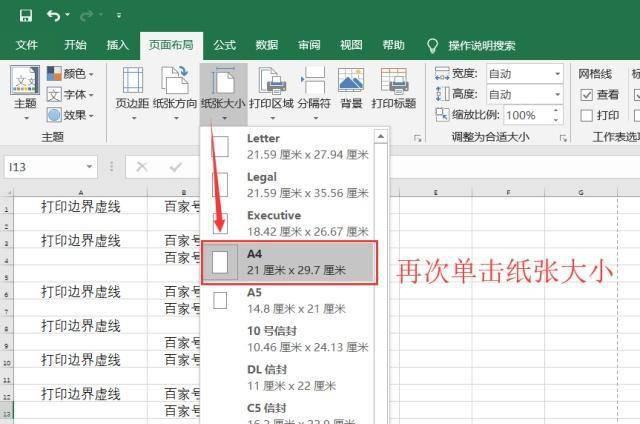Viewport: 640px width, 424px height.
Task: Choose Letter paper size
Action: [x=288, y=147]
